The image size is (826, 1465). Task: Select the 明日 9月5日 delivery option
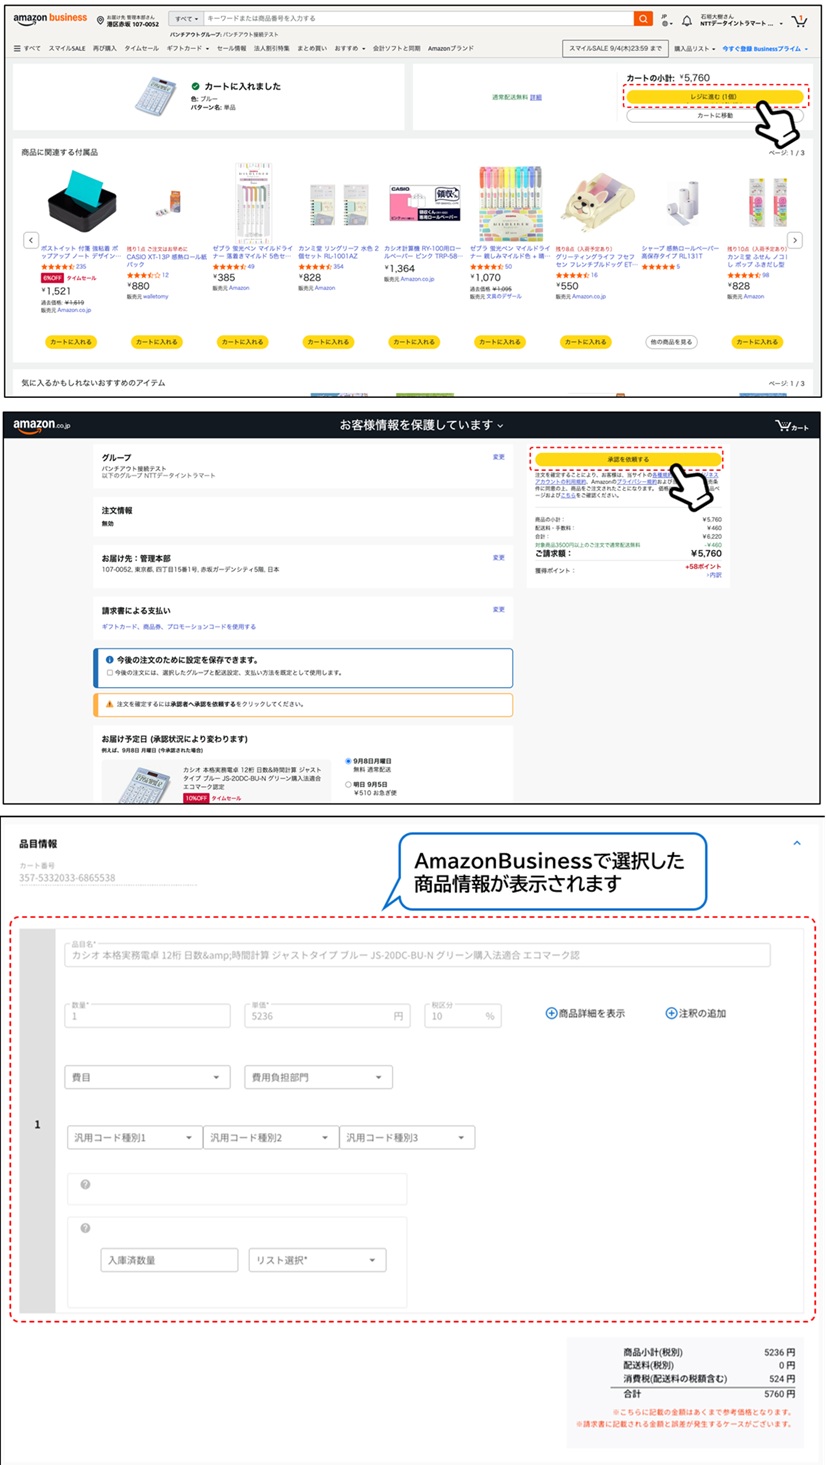point(346,786)
